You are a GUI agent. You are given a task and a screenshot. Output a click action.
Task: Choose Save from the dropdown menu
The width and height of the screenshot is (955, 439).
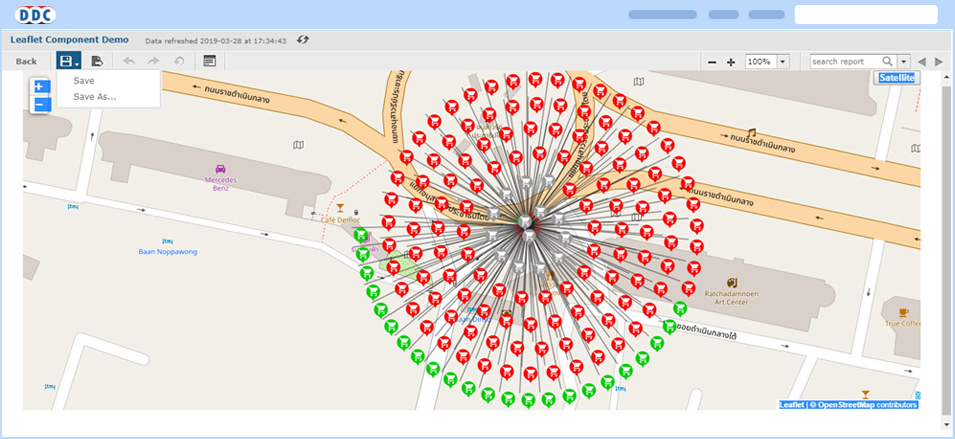(x=84, y=80)
